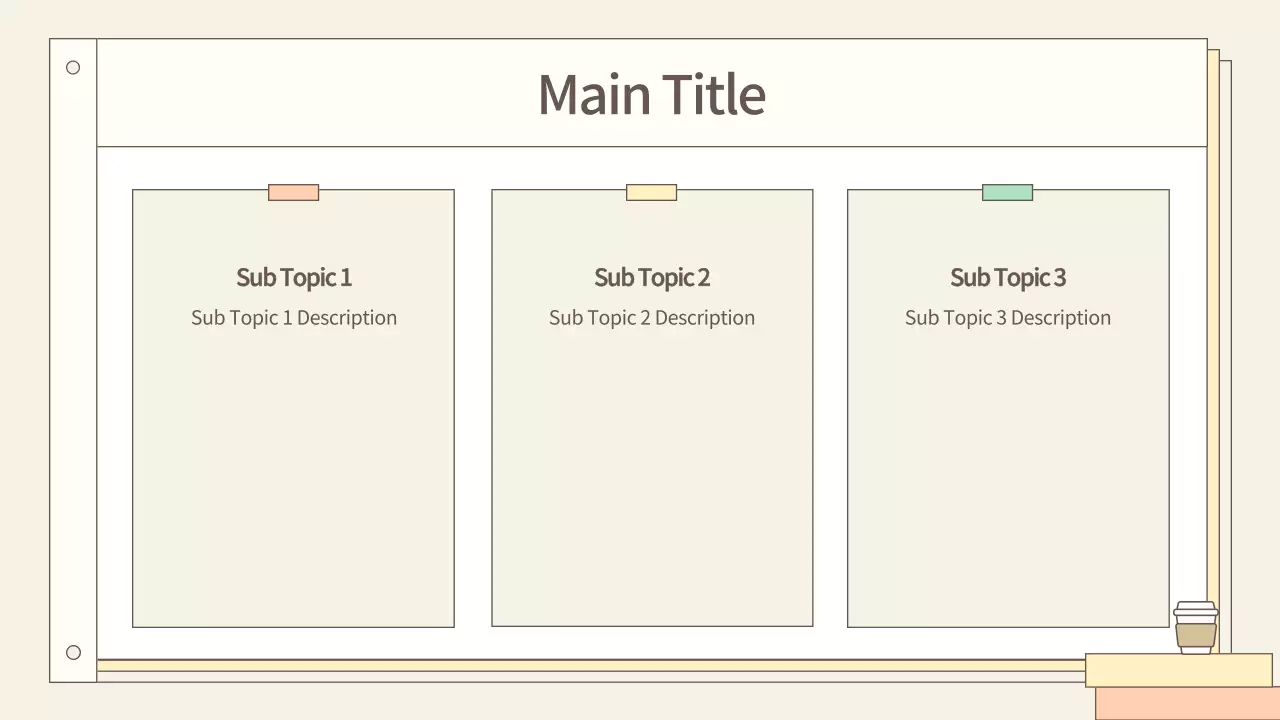Screen dimensions: 1280x720
Task: Select the Sub Topic 1 heading
Action: [293, 277]
